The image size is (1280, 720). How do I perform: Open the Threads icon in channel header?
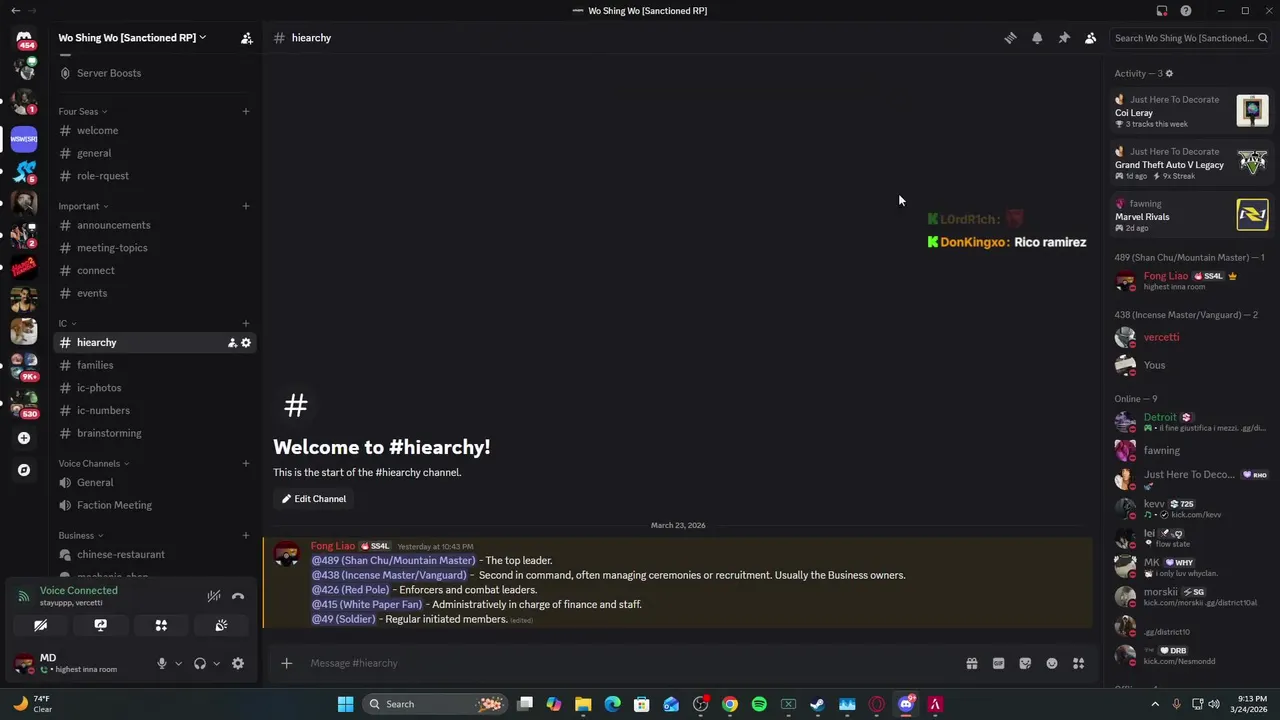pos(1010,38)
